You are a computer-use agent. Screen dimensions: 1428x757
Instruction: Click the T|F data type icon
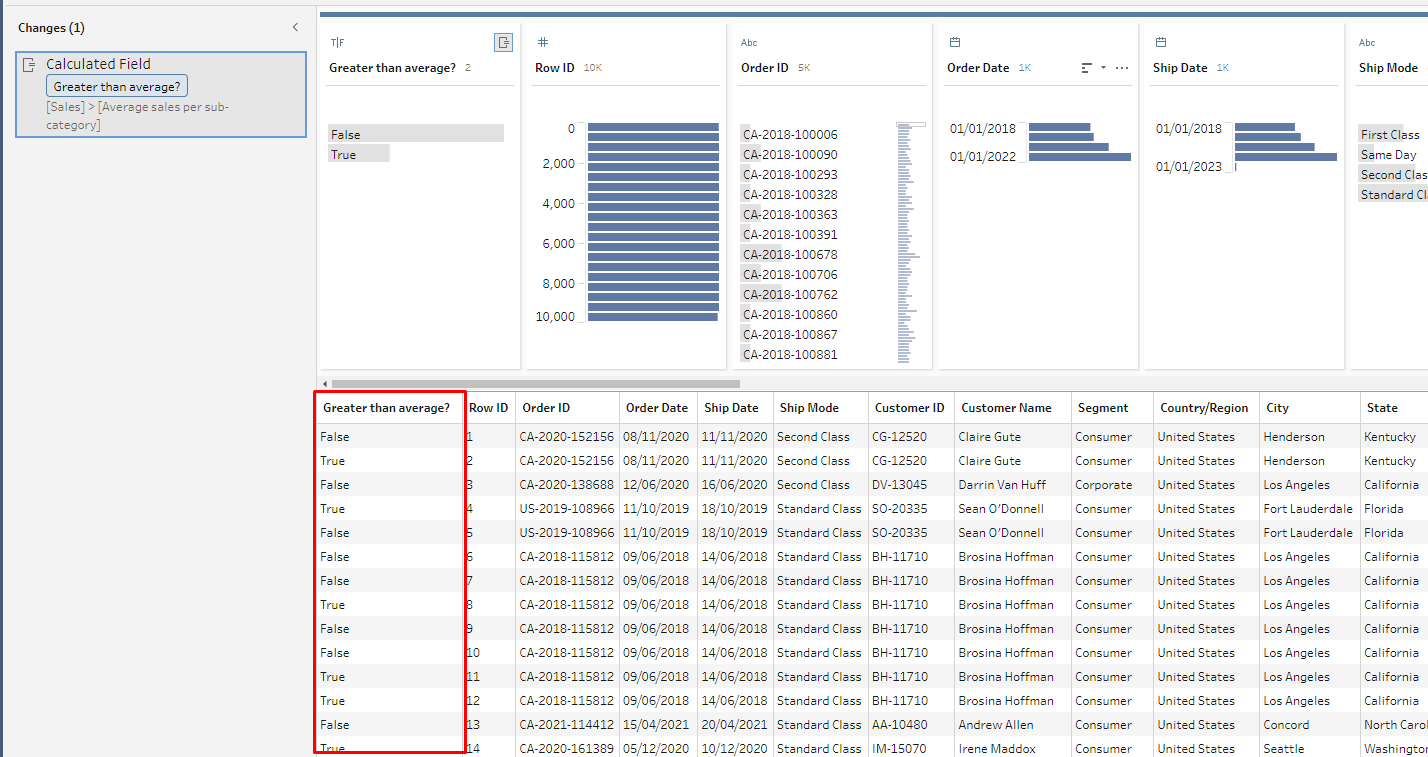[337, 42]
